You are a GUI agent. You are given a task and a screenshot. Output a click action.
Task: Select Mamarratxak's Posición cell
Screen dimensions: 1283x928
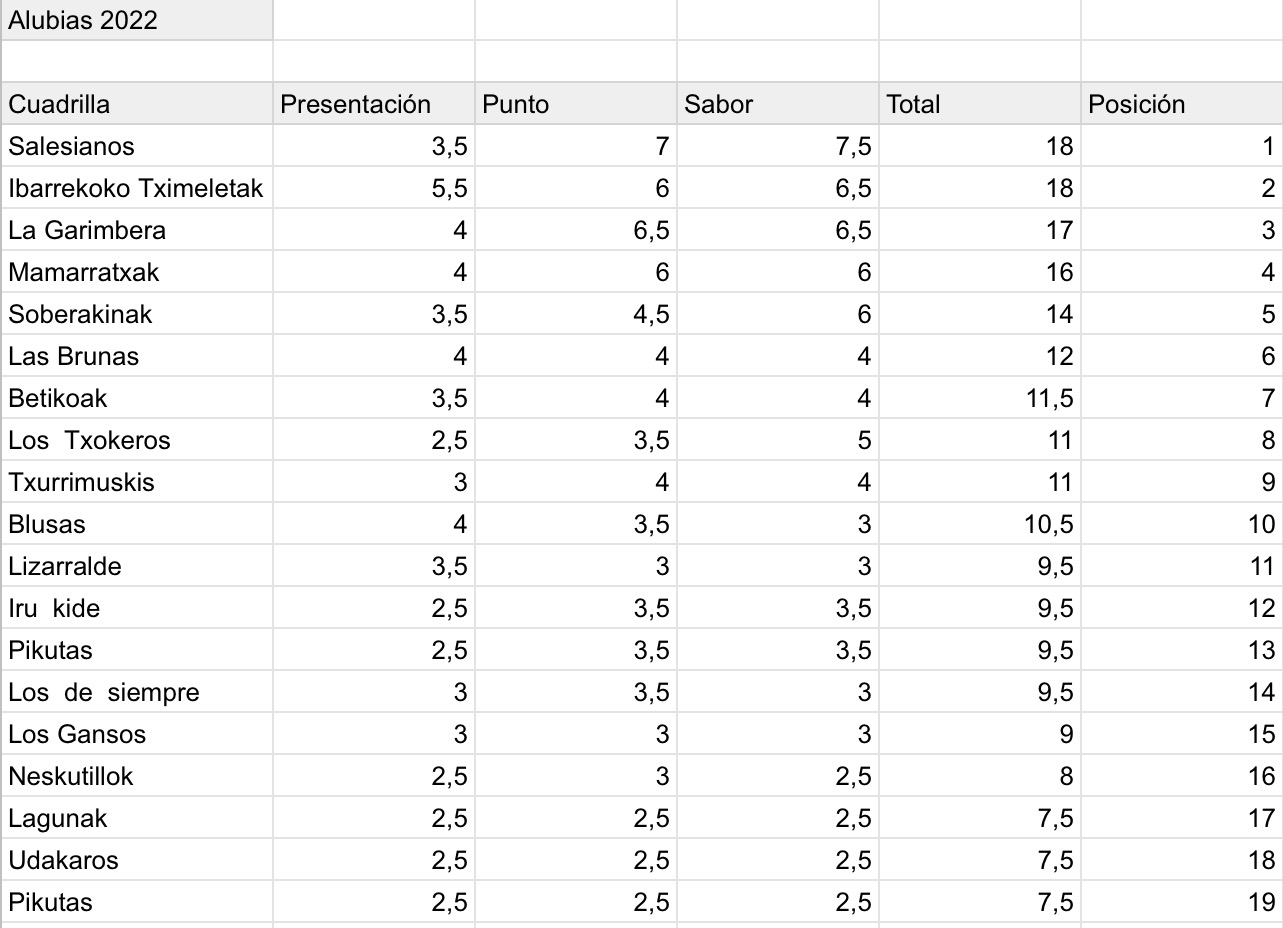pyautogui.click(x=1181, y=272)
